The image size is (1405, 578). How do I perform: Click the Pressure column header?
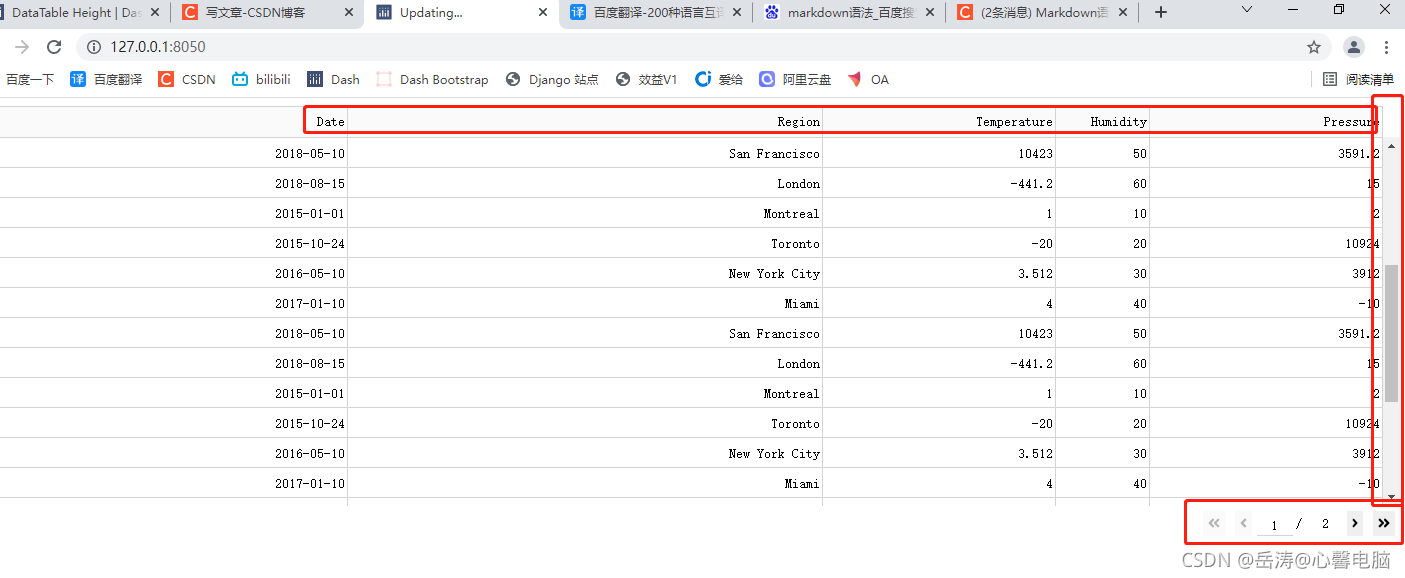[1265, 121]
